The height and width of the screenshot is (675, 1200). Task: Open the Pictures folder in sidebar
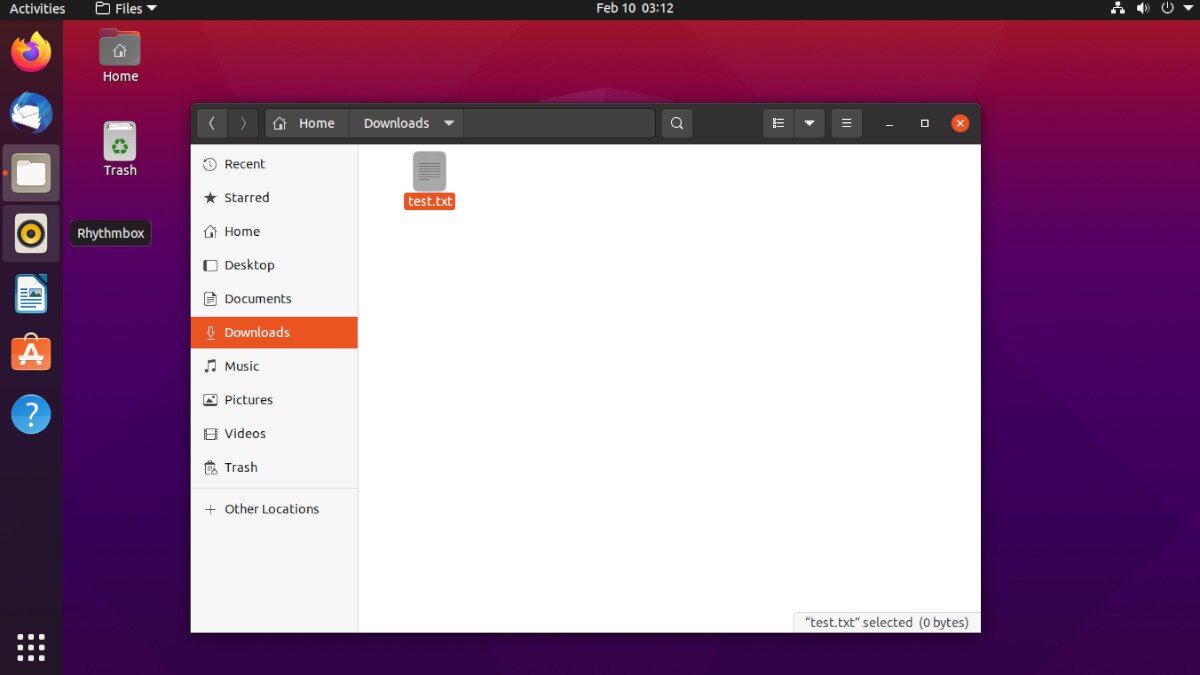tap(250, 399)
